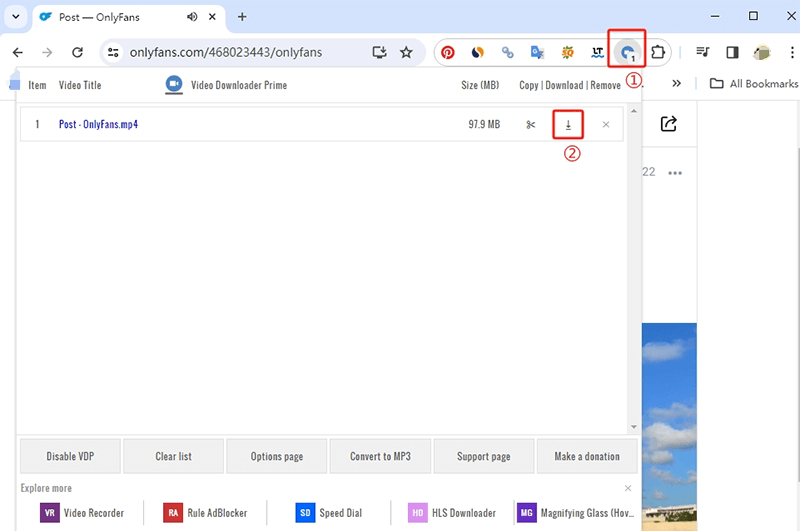Click the Convert to MP3 button
Image resolution: width=800 pixels, height=531 pixels.
click(379, 456)
